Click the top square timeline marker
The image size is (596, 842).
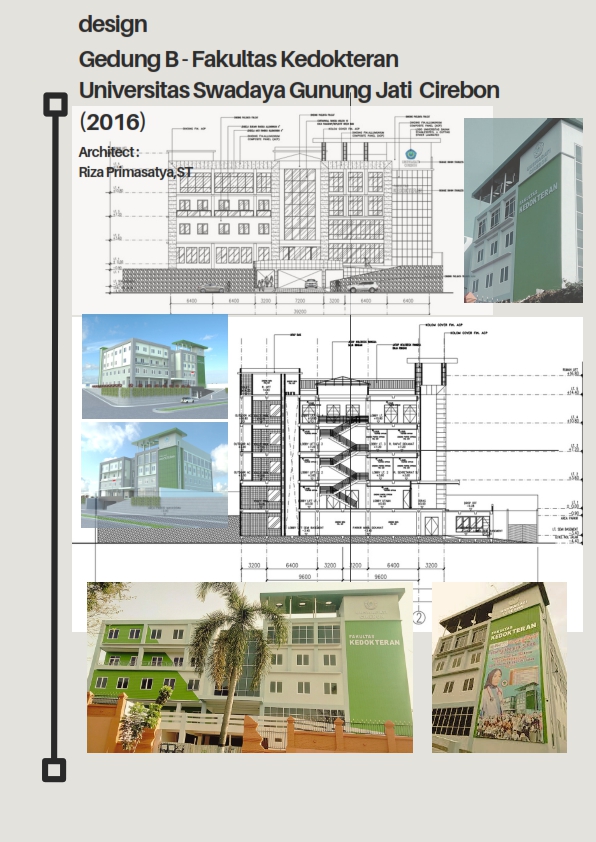[55, 104]
